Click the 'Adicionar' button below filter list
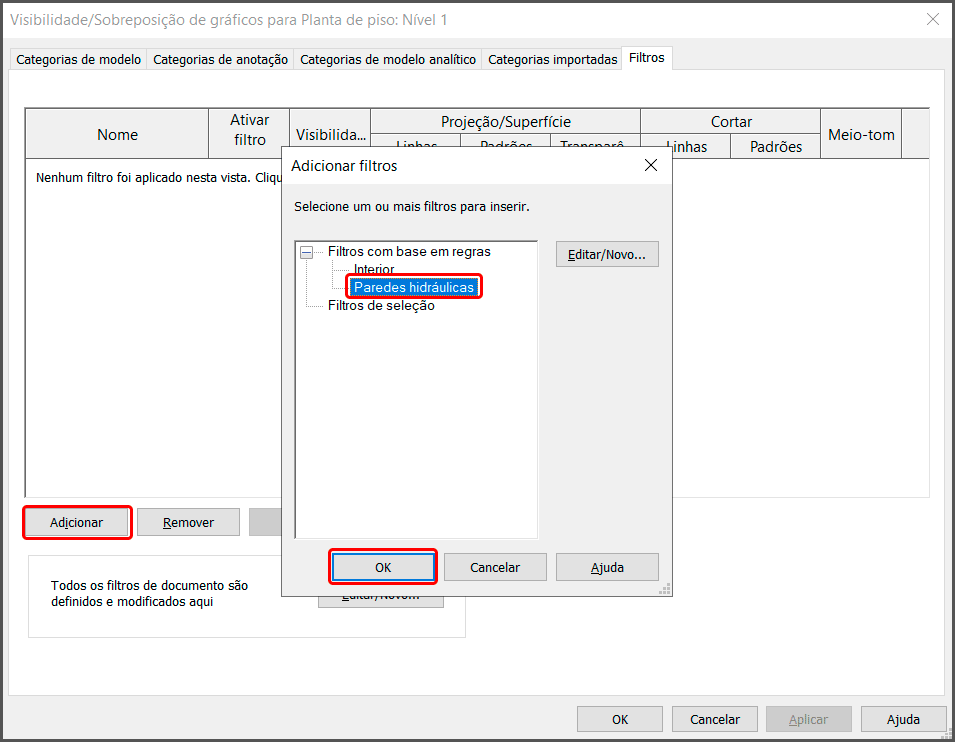The height and width of the screenshot is (742, 955). [x=77, y=522]
